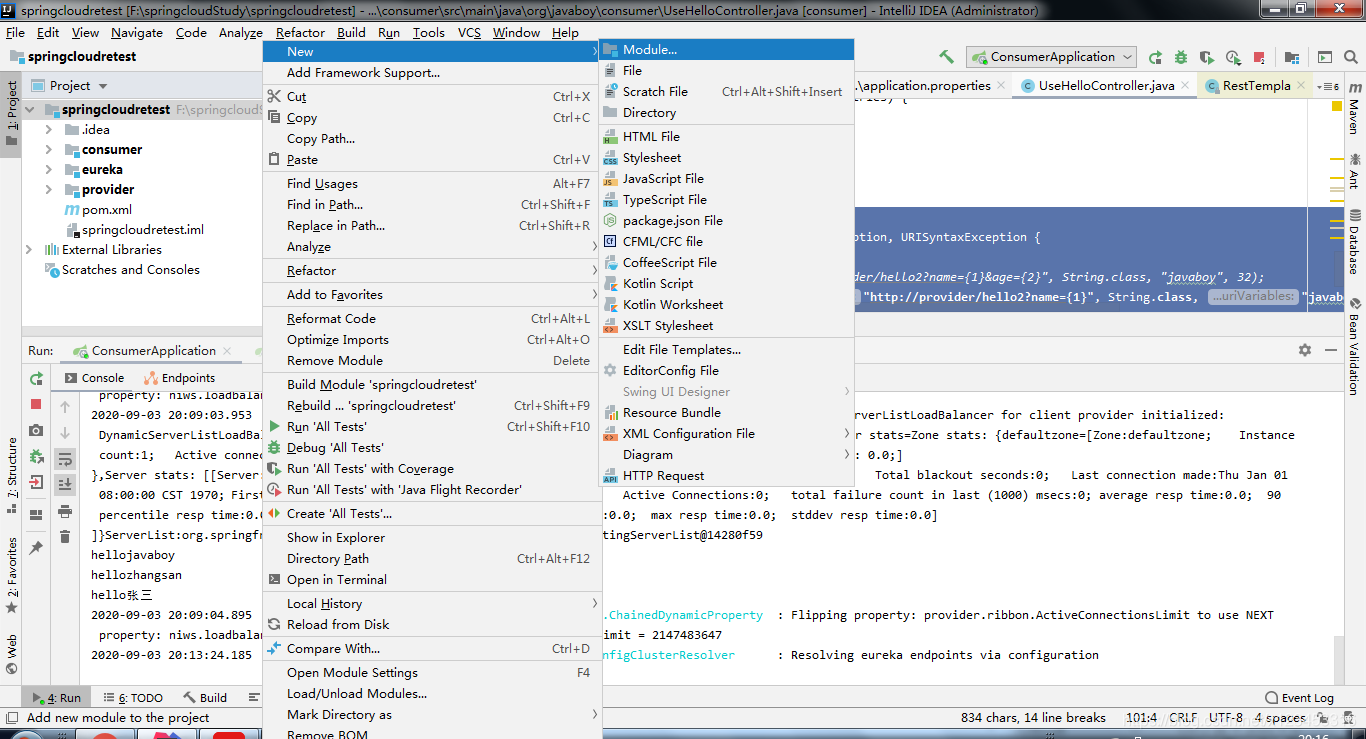Click the Debug bug icon in top toolbar
Image resolution: width=1366 pixels, height=739 pixels.
[1181, 57]
